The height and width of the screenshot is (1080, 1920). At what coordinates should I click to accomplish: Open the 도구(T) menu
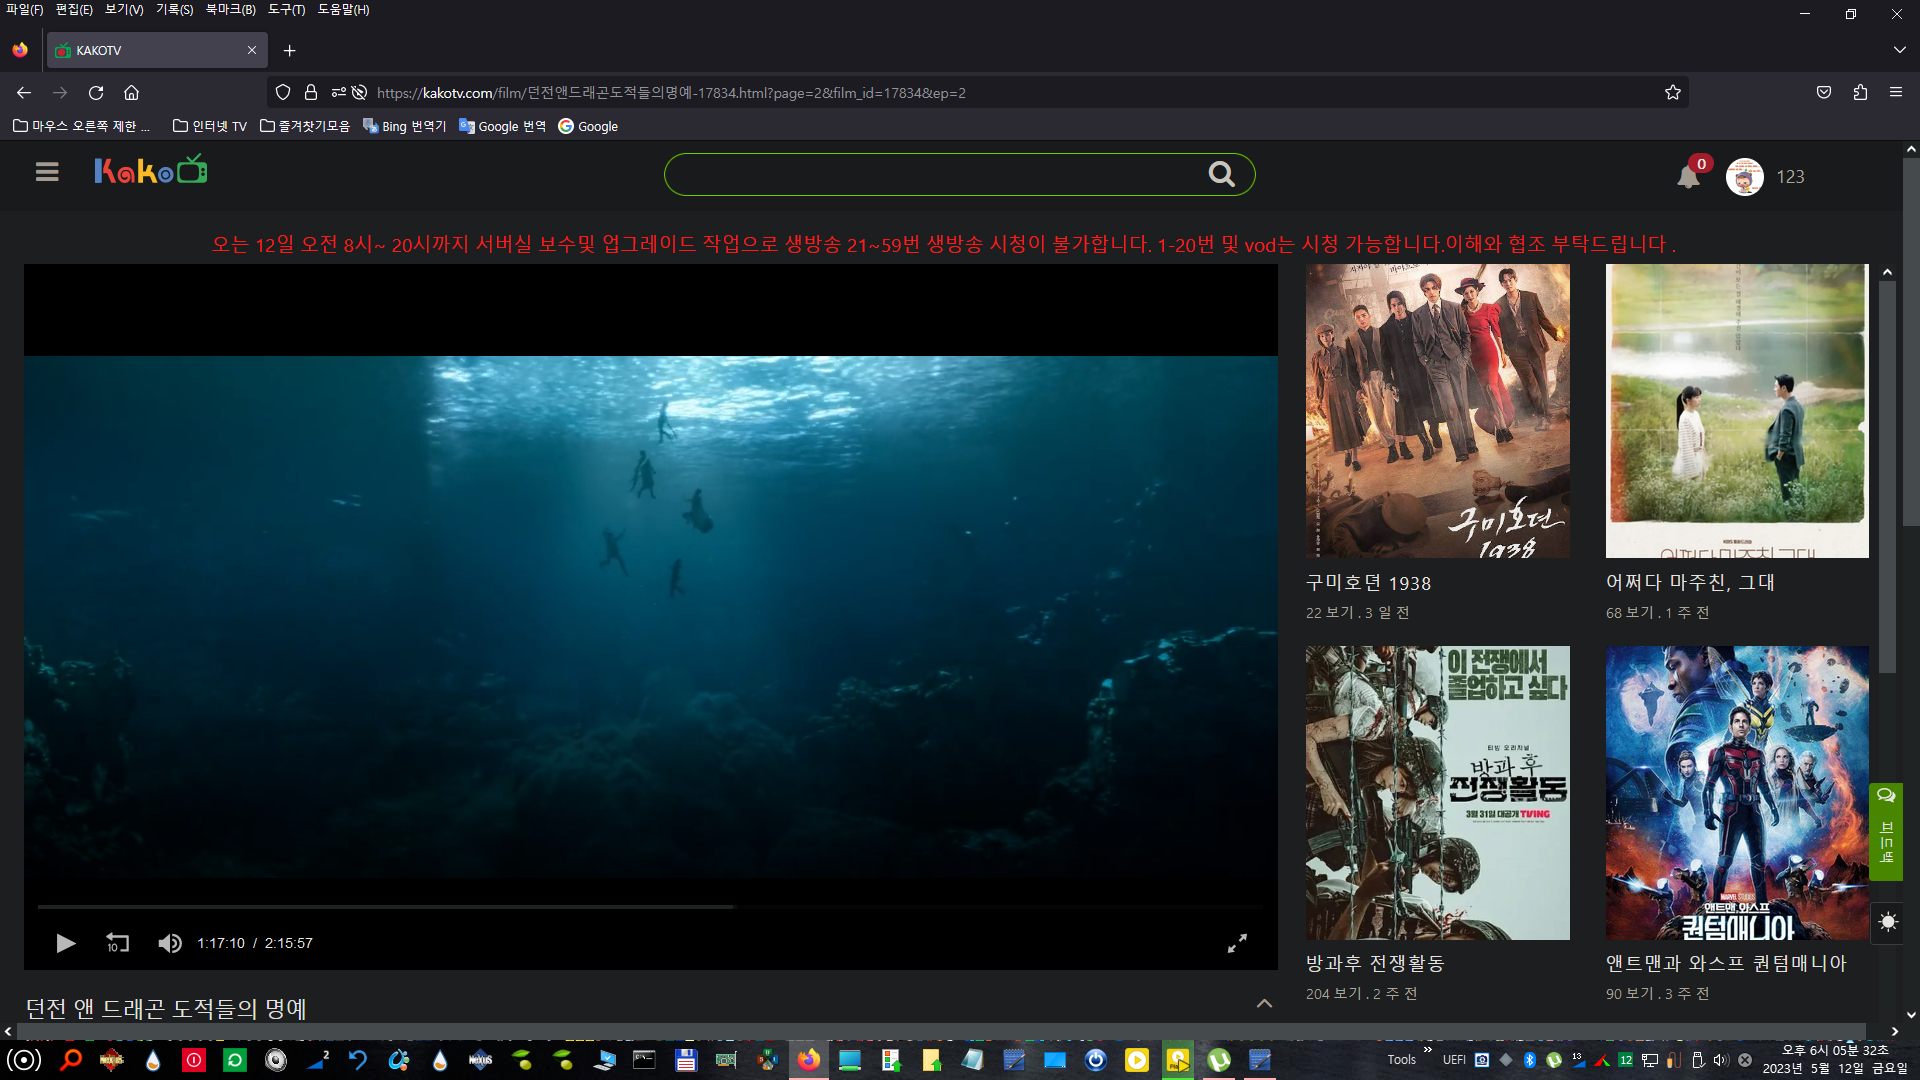[x=286, y=9]
